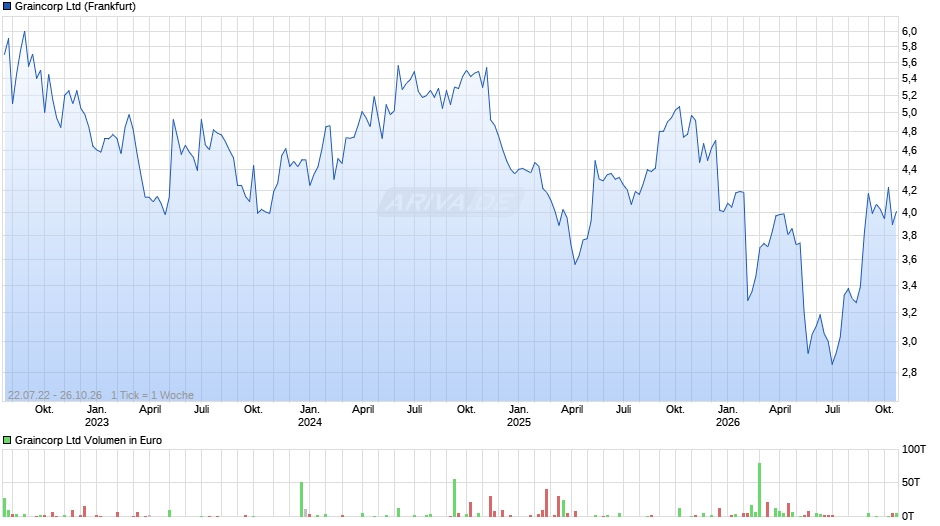Click the 3,4 price axis label
Image resolution: width=940 pixels, height=526 pixels.
click(x=909, y=285)
